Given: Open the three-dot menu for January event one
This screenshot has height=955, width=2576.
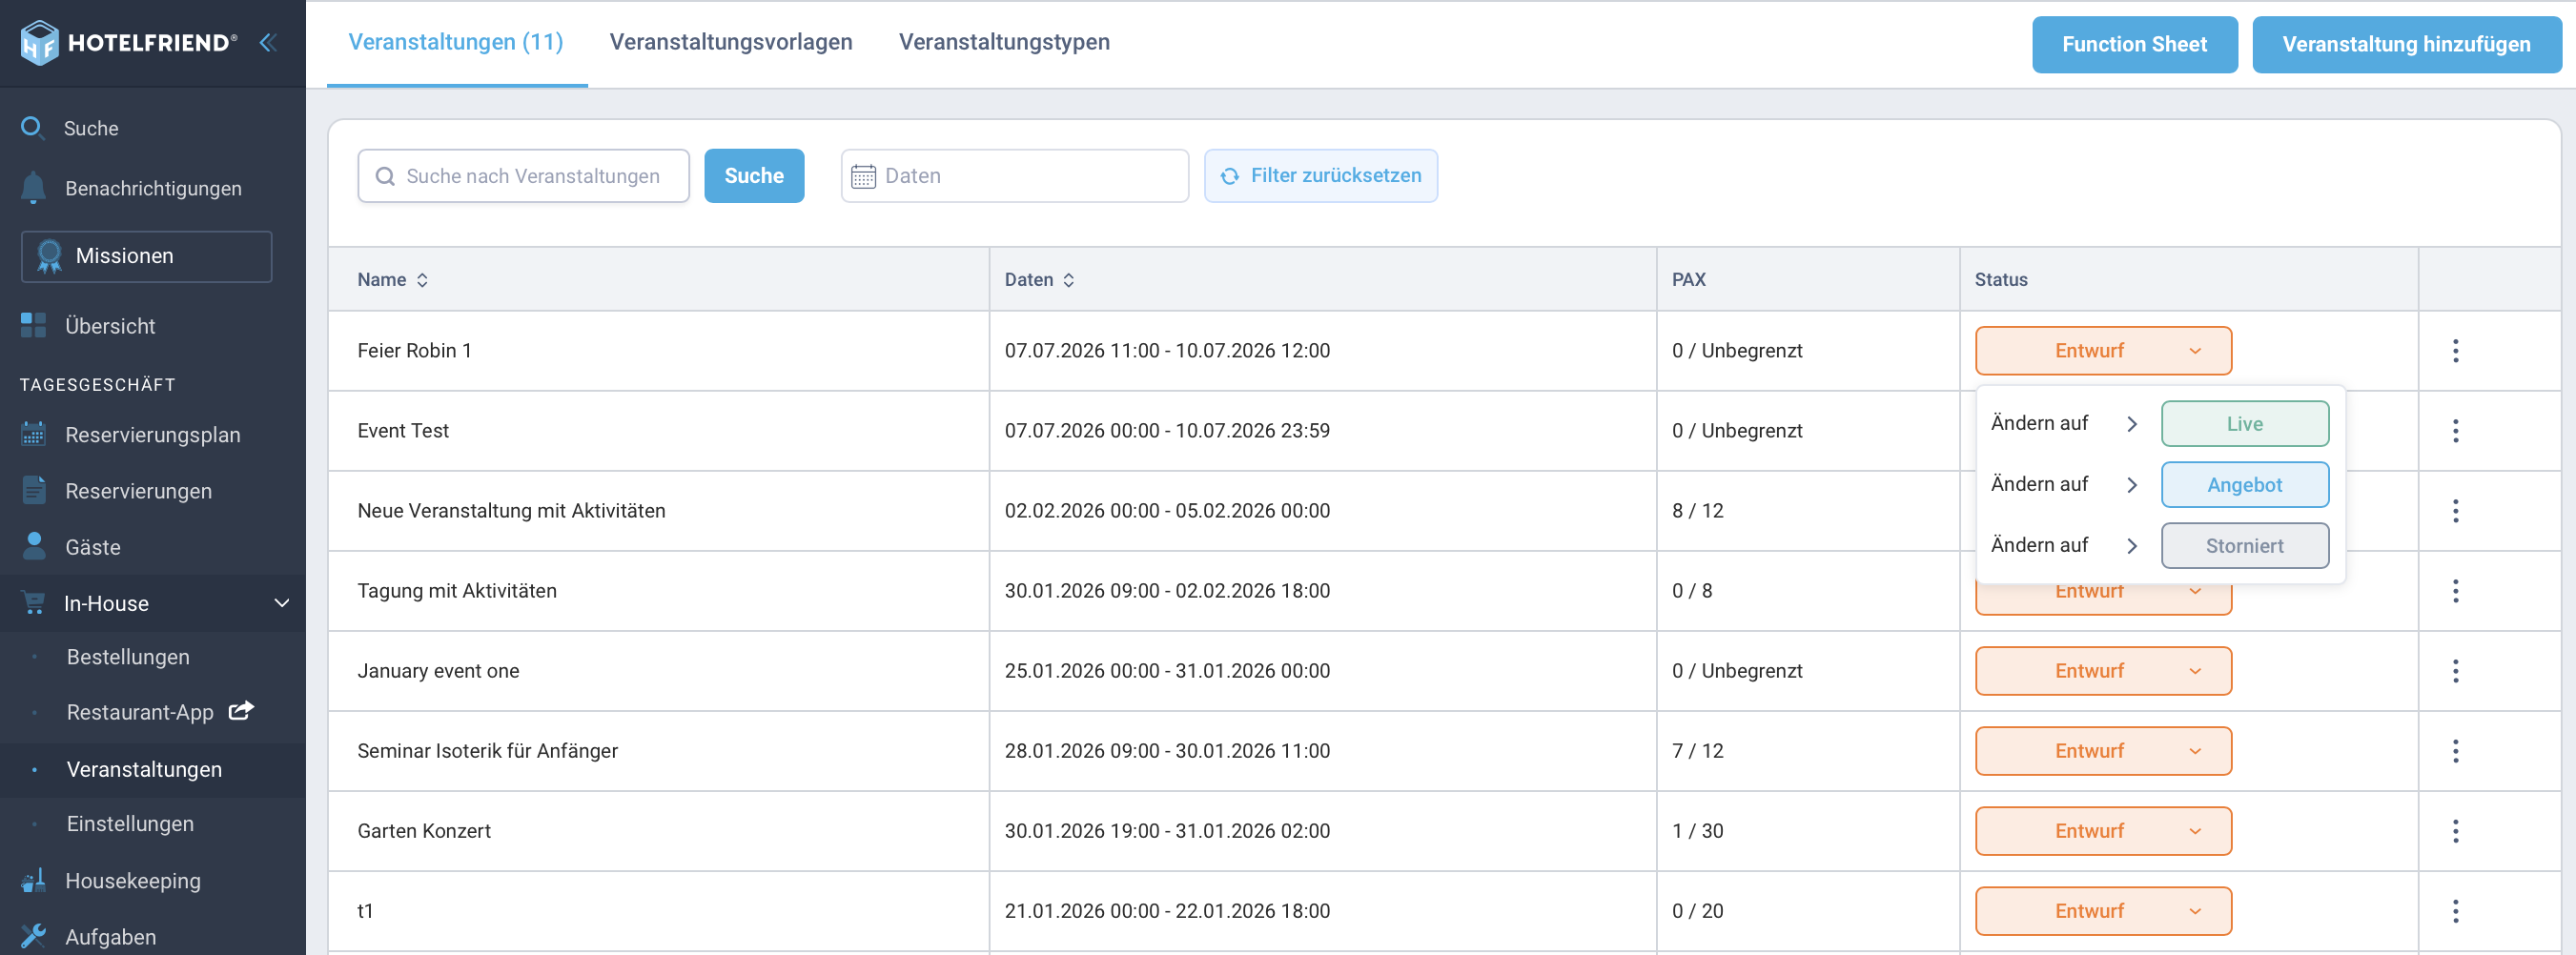Looking at the screenshot, I should pyautogui.click(x=2455, y=670).
